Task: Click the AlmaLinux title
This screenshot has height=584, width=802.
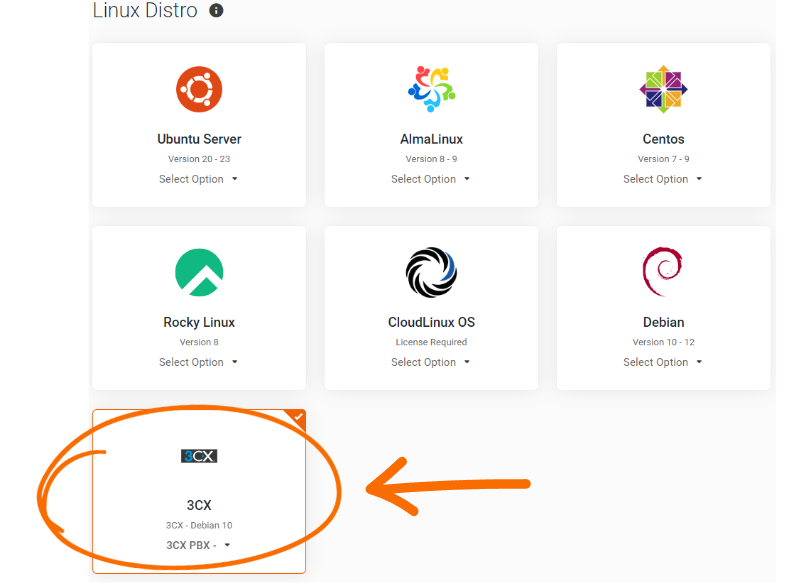Action: (x=431, y=139)
